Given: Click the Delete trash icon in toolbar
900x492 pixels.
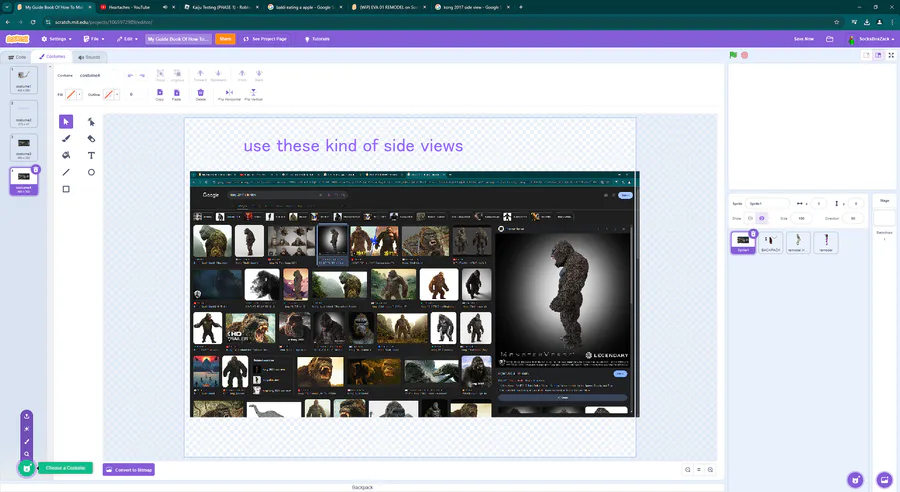Looking at the screenshot, I should click(x=200, y=95).
